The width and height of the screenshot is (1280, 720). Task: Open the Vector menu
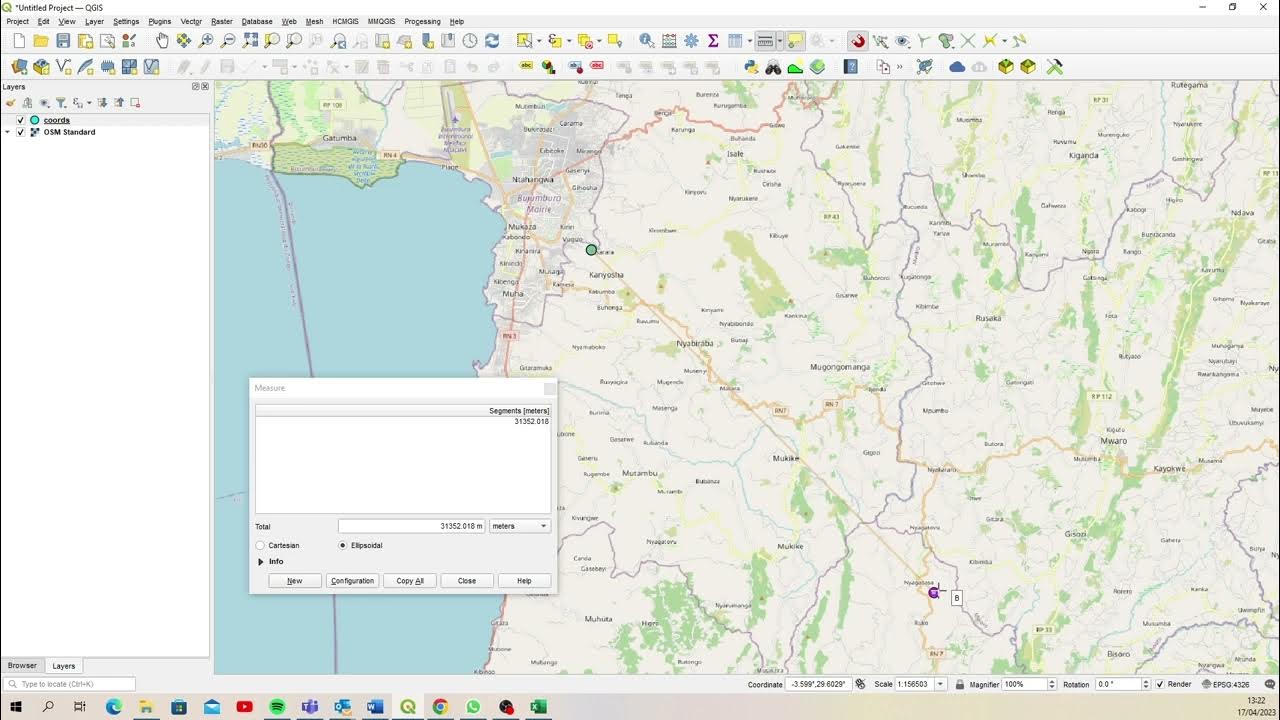pos(191,21)
